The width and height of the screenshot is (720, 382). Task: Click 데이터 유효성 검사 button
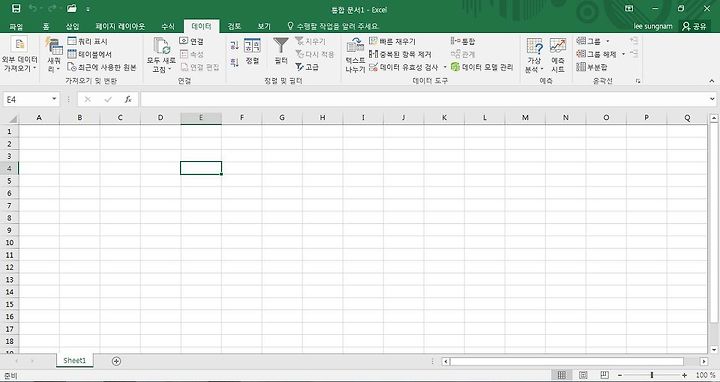pos(404,67)
